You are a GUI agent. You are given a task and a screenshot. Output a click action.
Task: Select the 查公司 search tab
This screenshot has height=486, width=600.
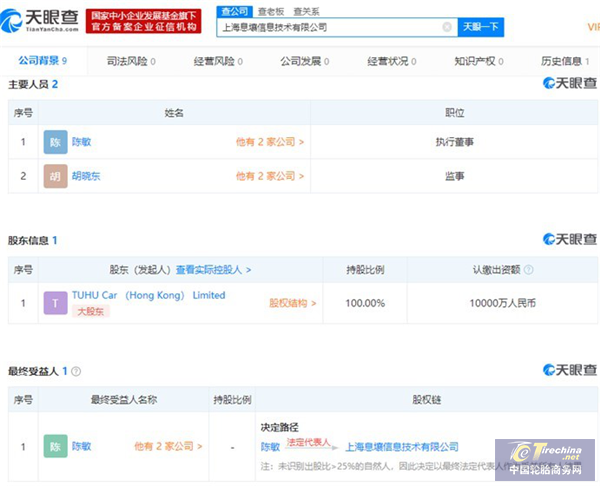(235, 11)
